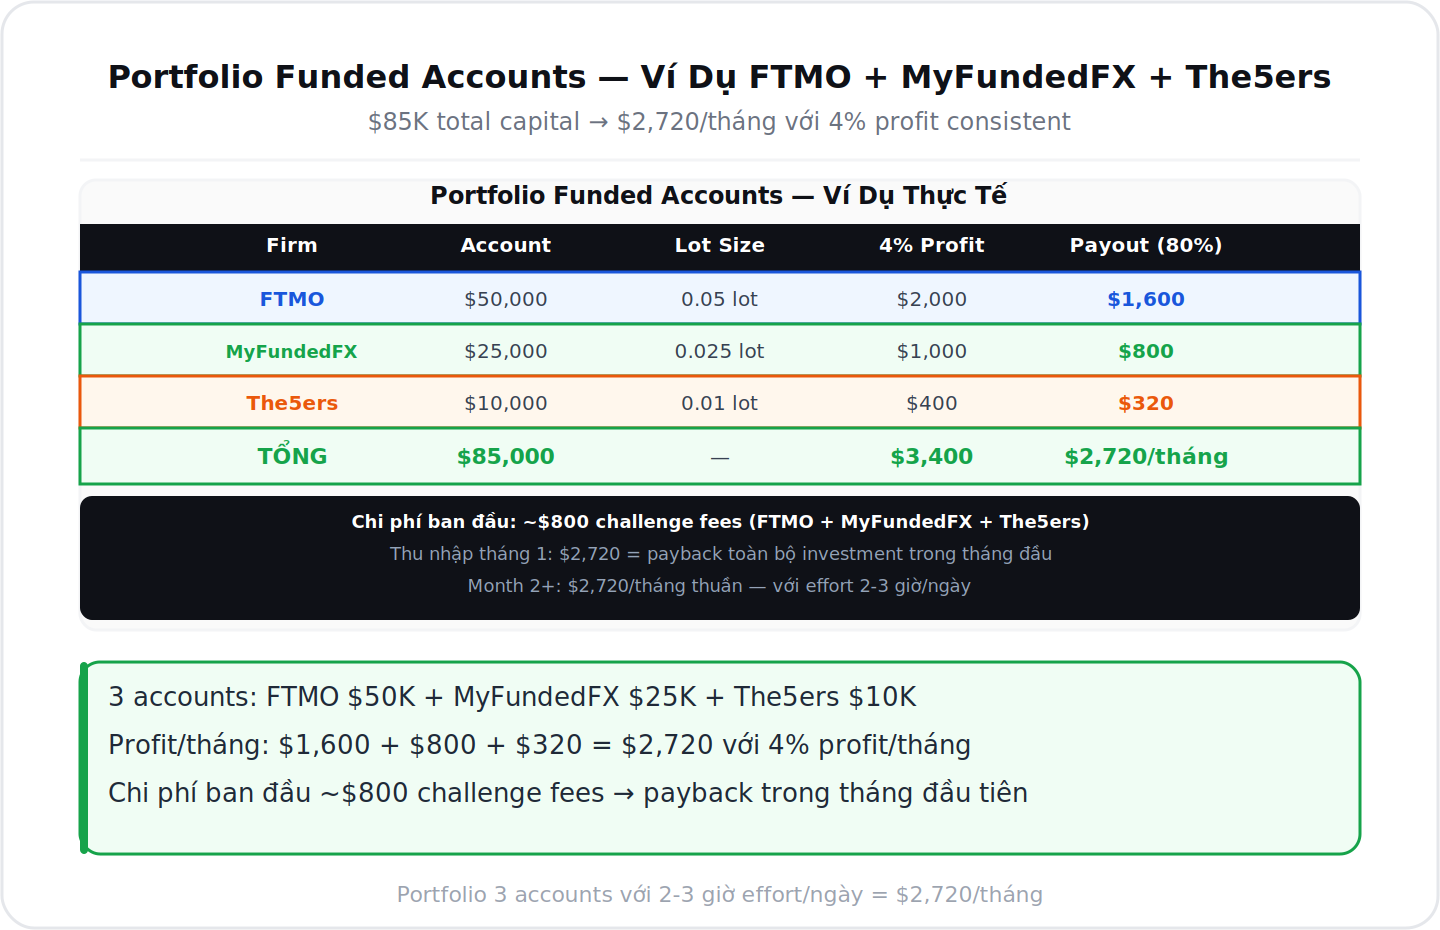
Task: Click the '3 accounts: FTMO $50K + MyFundedFX $25K' line
Action: point(512,697)
